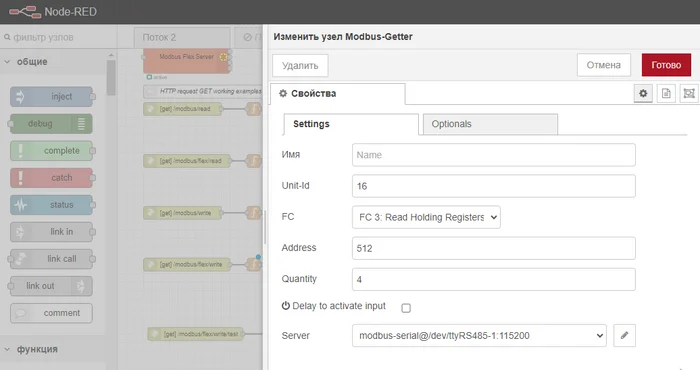Click the HTTP request GET comment node

pos(203,91)
